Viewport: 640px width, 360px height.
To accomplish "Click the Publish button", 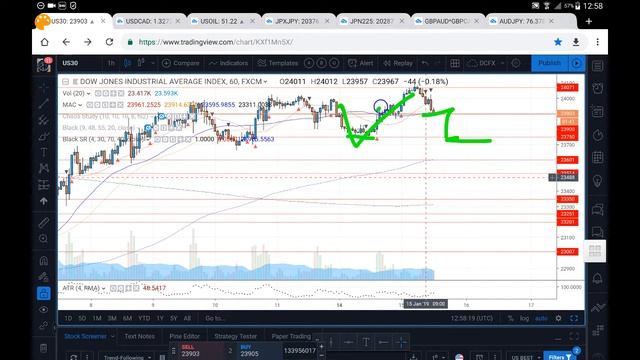I will 549,63.
